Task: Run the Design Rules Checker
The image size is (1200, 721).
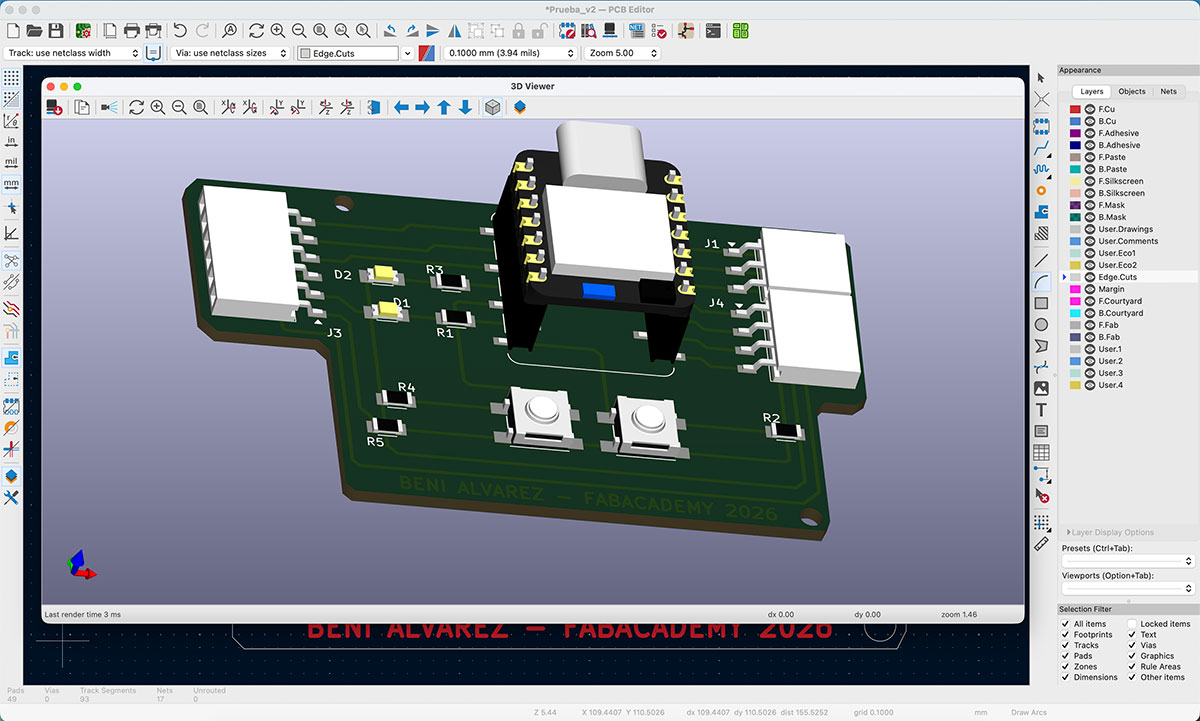Action: point(658,31)
